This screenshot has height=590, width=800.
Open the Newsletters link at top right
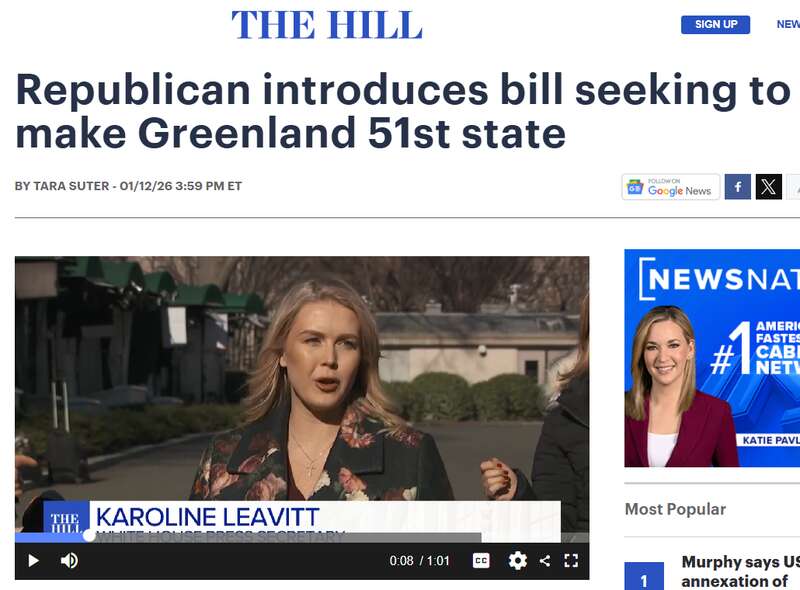[788, 24]
